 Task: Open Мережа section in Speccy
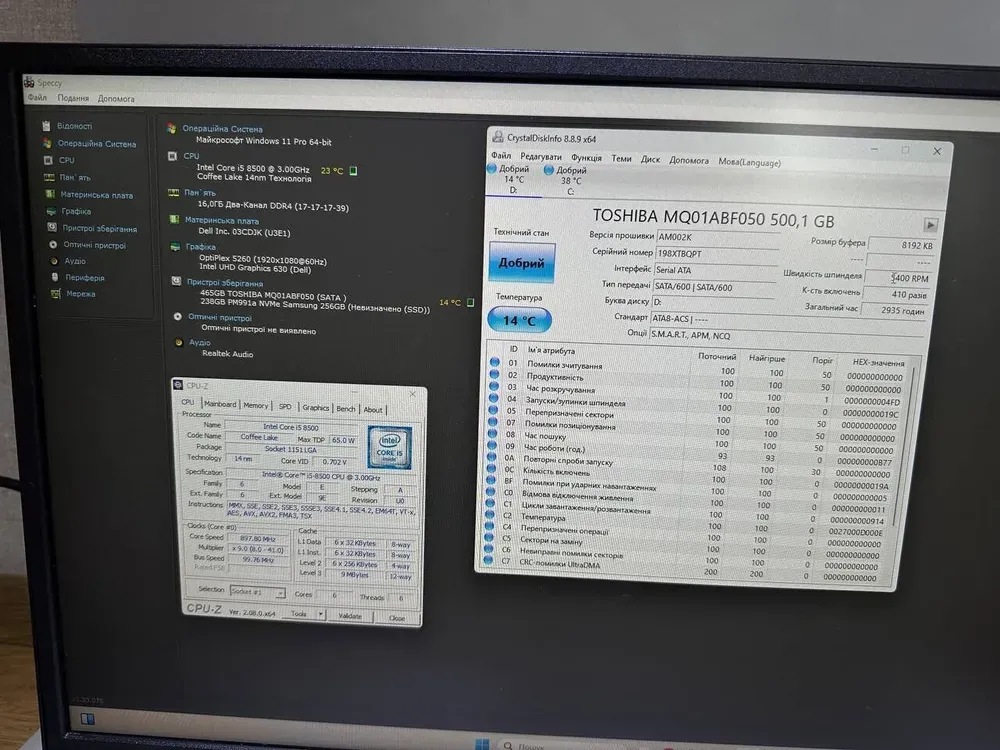tap(81, 294)
